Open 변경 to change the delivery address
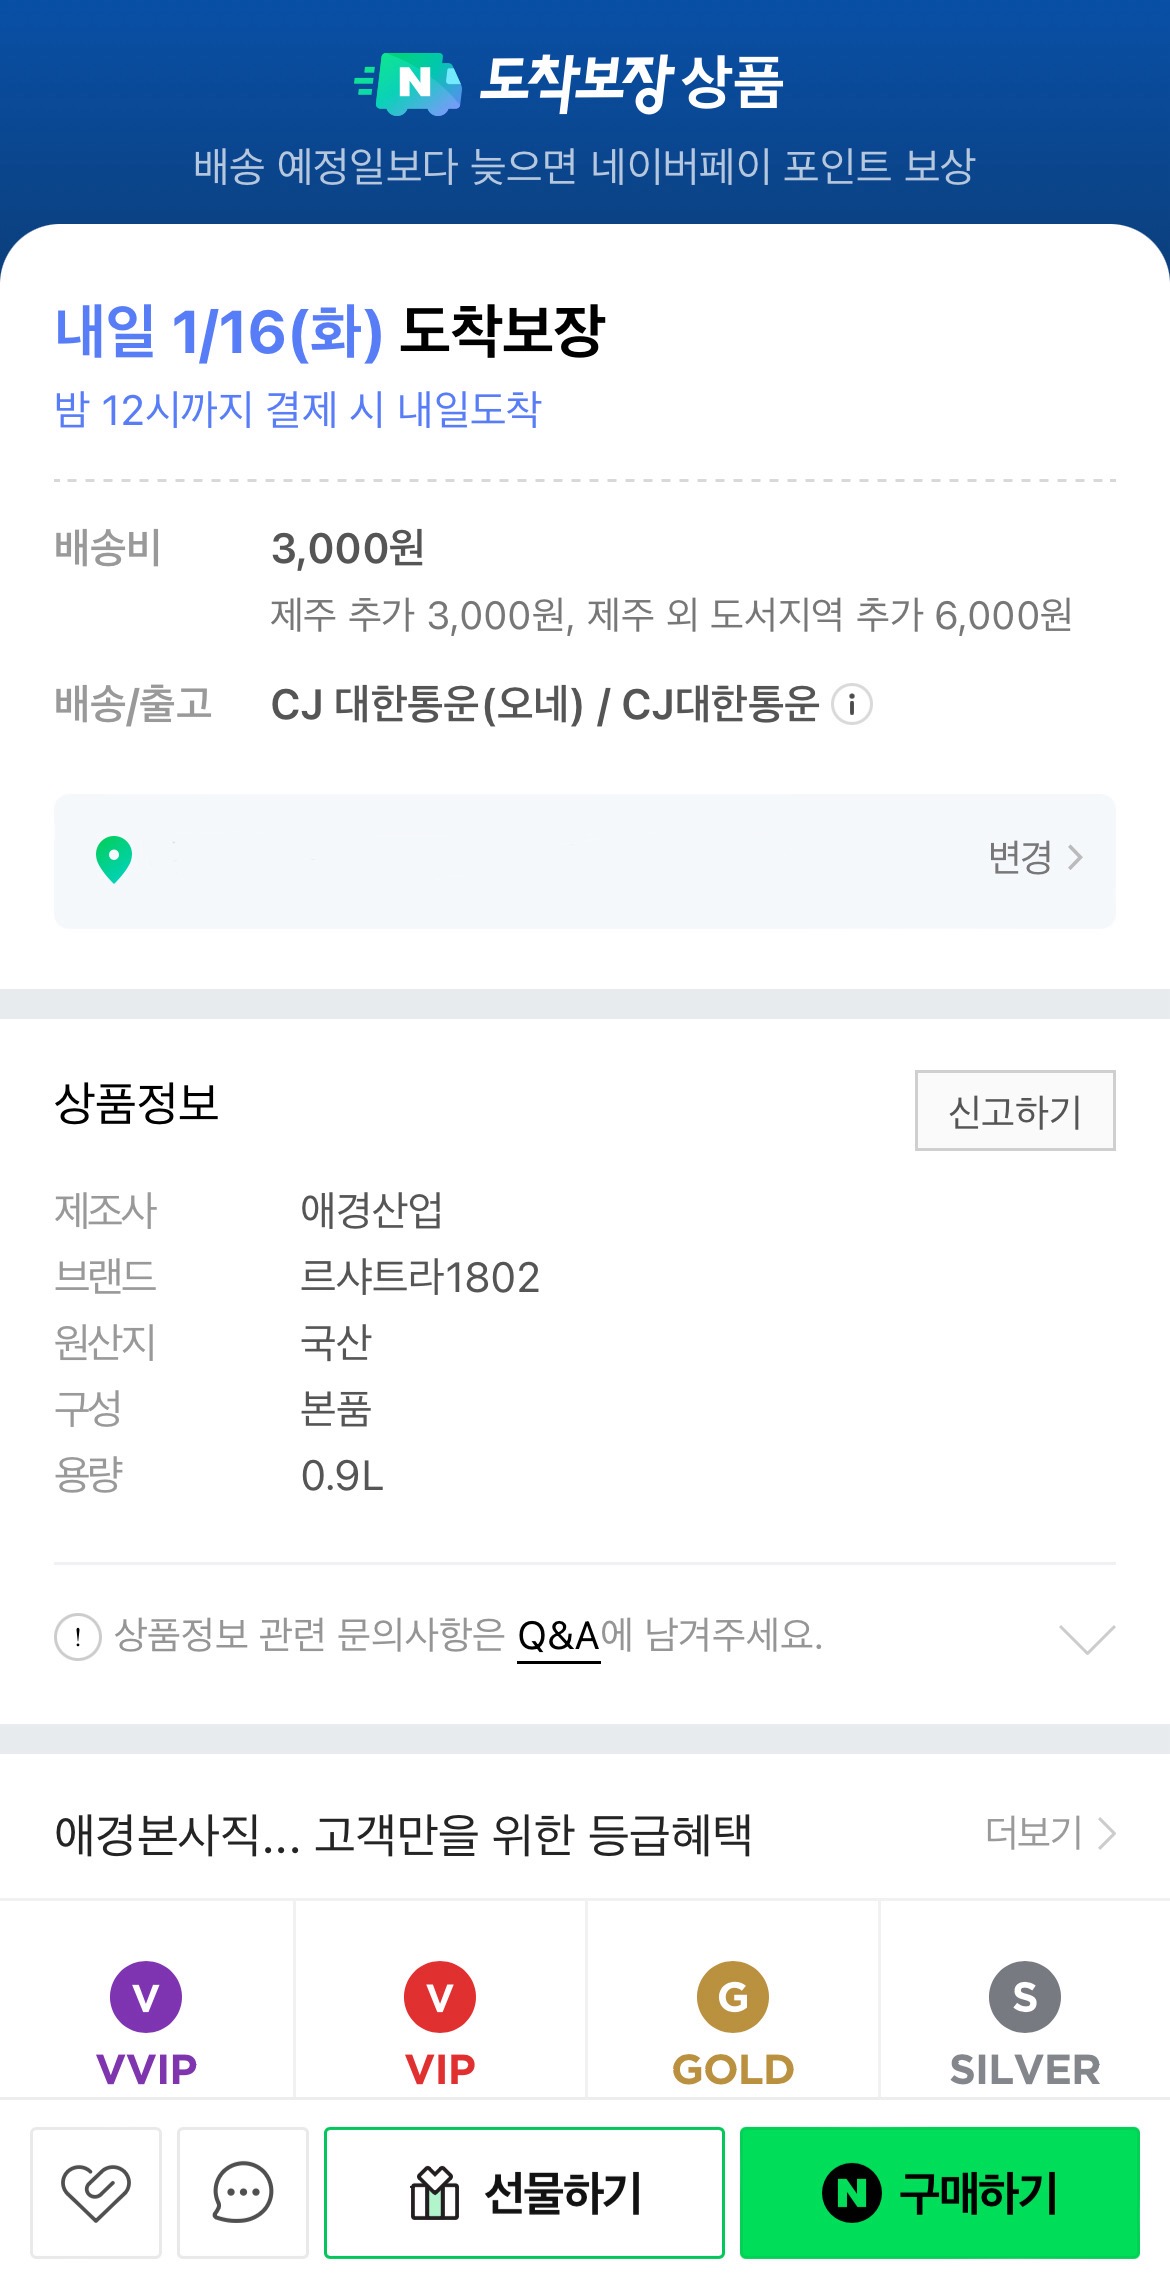 [x=1035, y=858]
